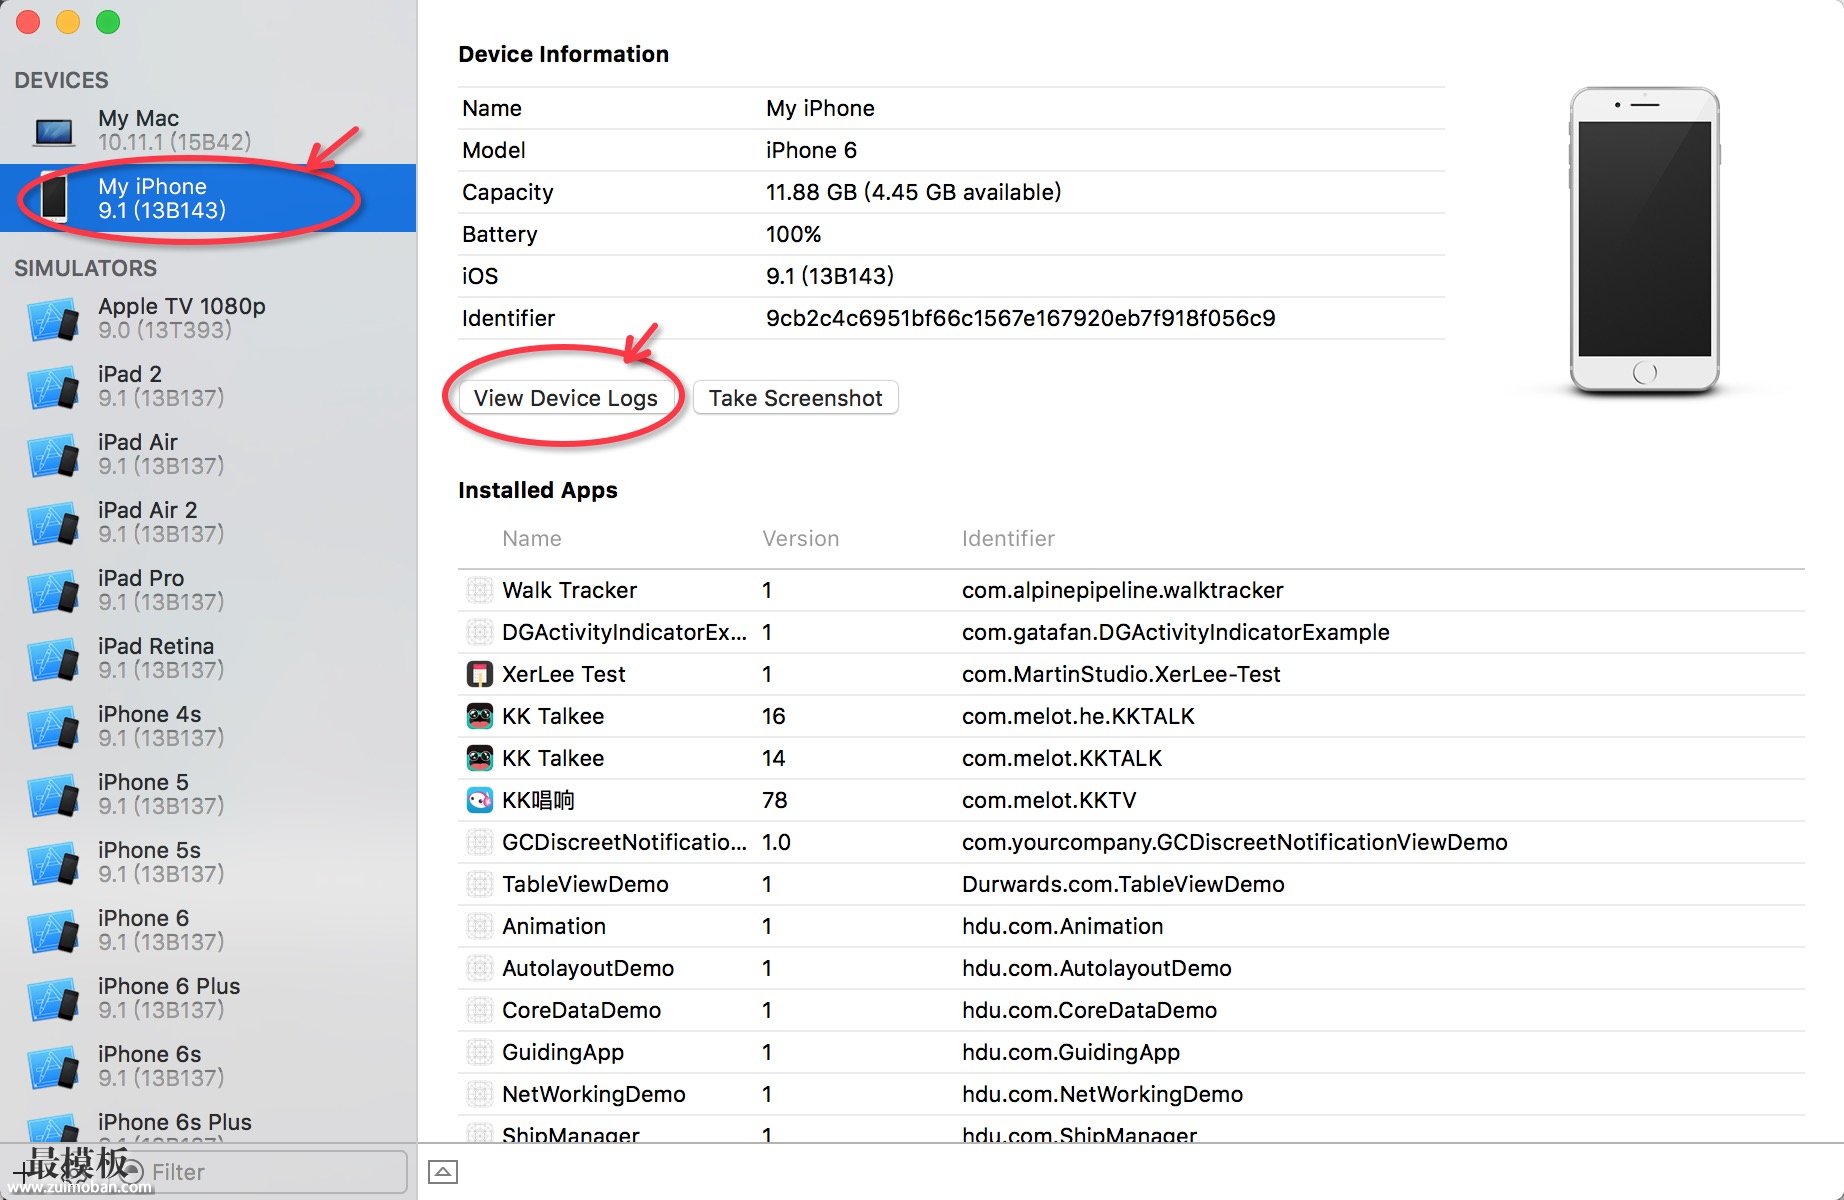Click the com.alpinepipeline.walktracker identifier
The width and height of the screenshot is (1844, 1200).
point(1122,590)
